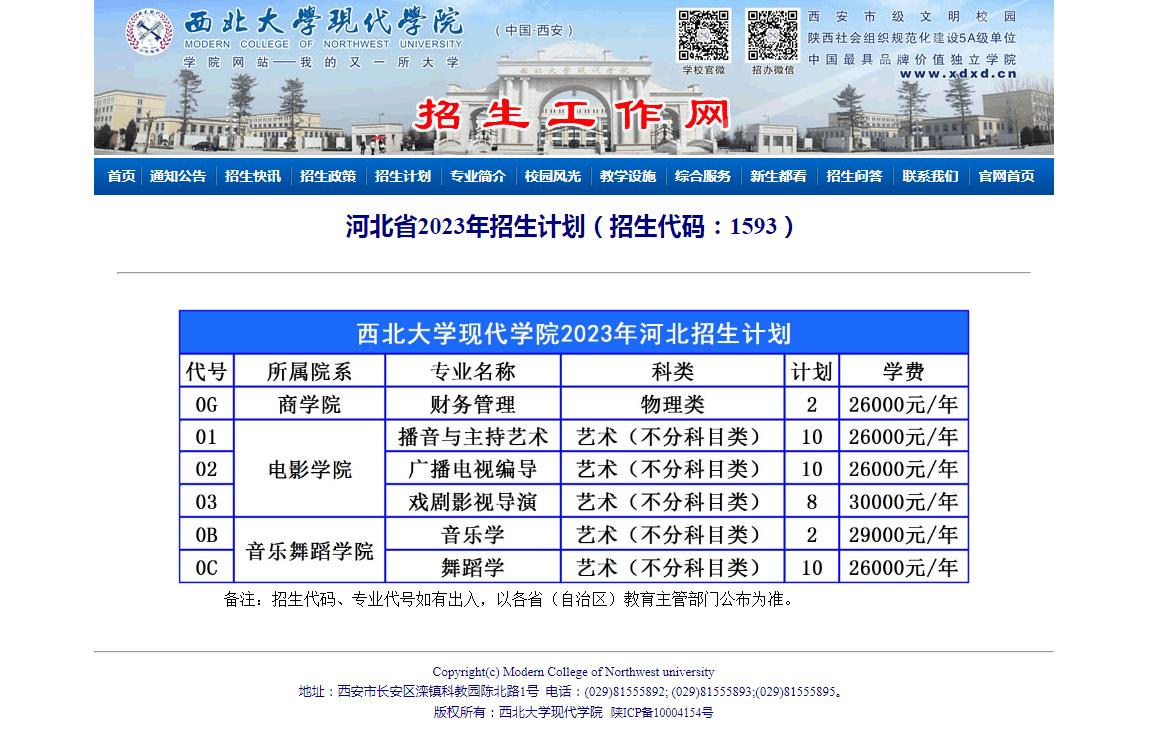
Task: Select 教学设施 in the nav bar
Action: (x=628, y=176)
